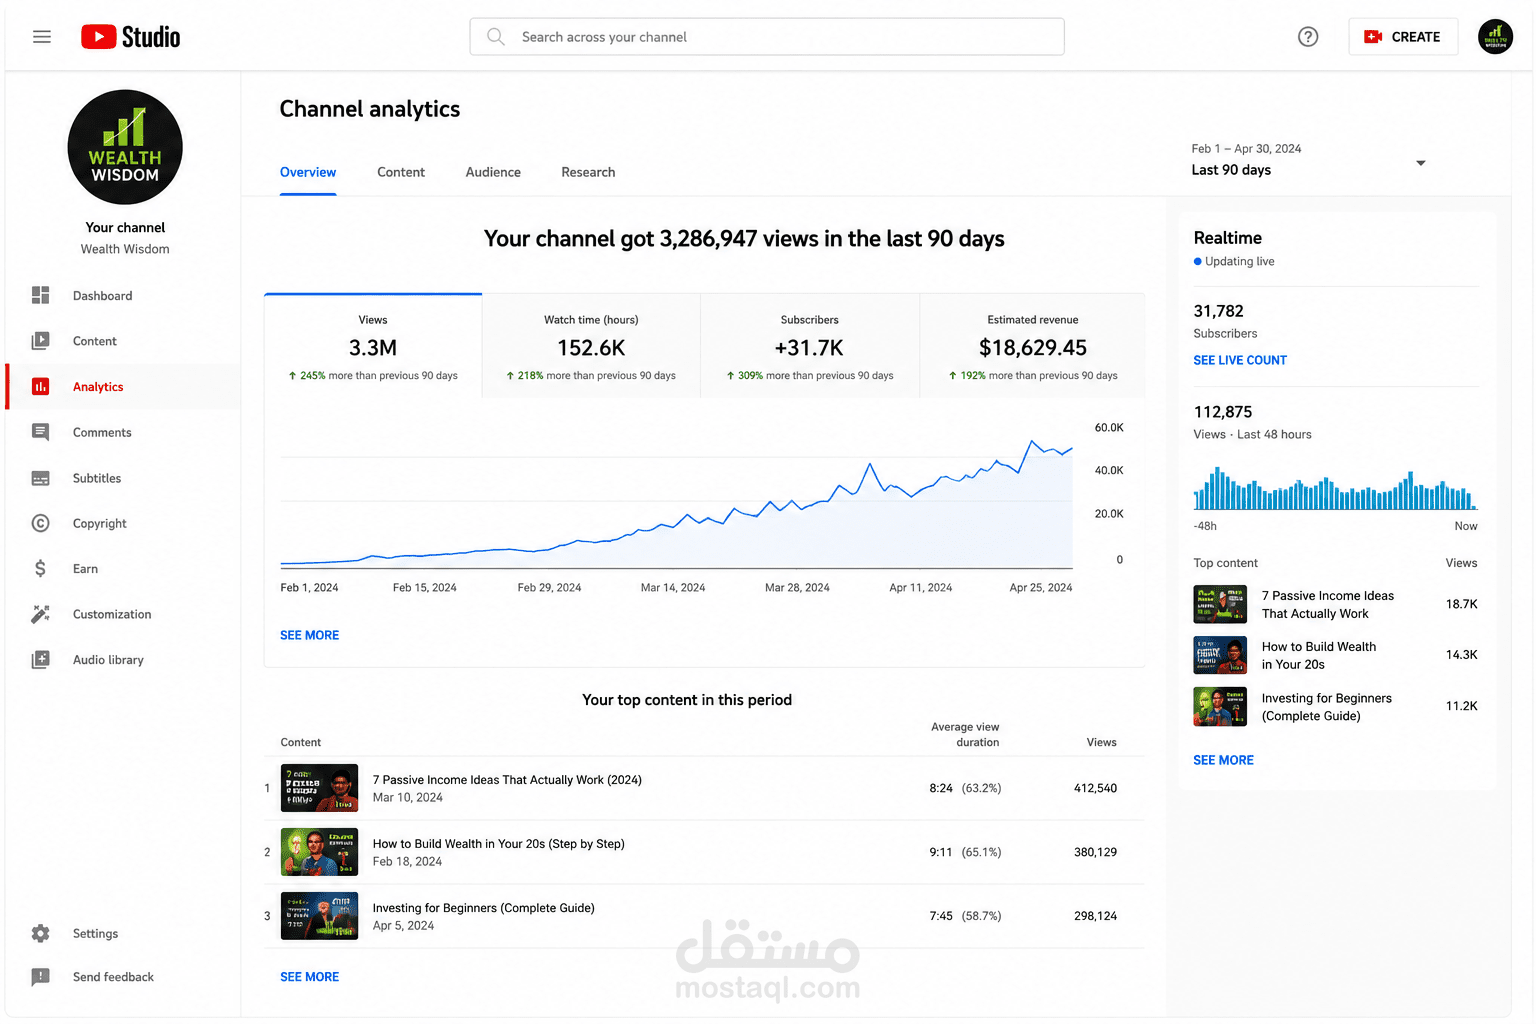
Task: Click realtime thumbnail for 7 Passive Income Ideas
Action: (1220, 604)
